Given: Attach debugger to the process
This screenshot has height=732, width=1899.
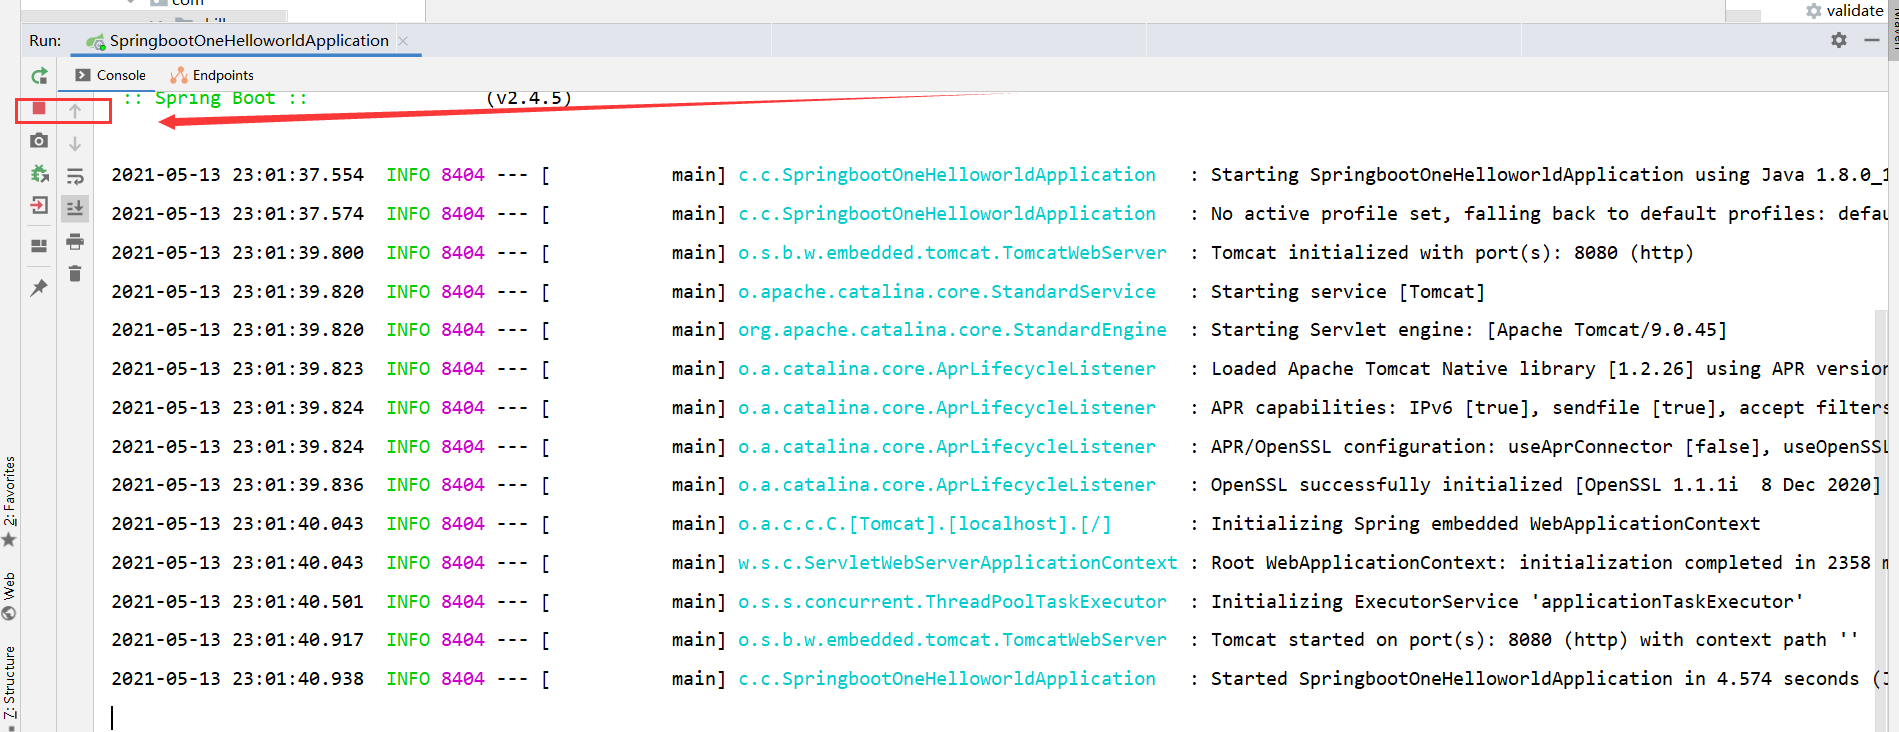Looking at the screenshot, I should [39, 174].
